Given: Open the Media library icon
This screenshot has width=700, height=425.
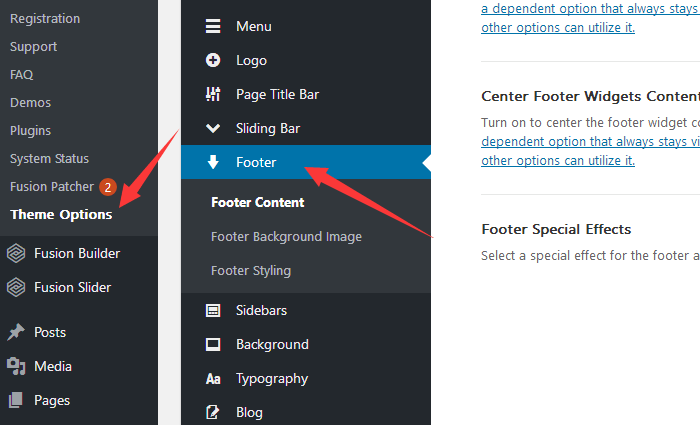Looking at the screenshot, I should point(16,366).
